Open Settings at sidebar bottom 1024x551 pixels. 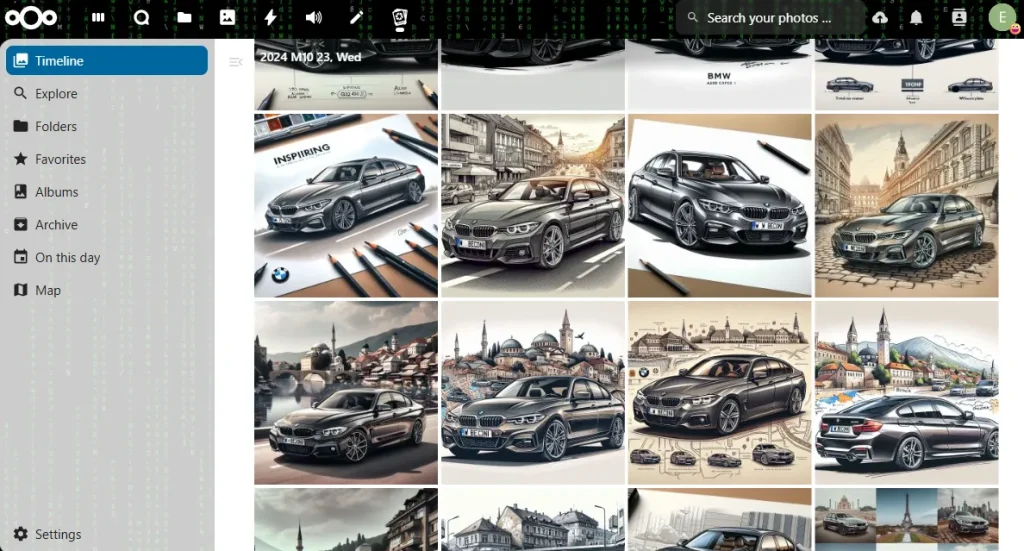point(107,534)
